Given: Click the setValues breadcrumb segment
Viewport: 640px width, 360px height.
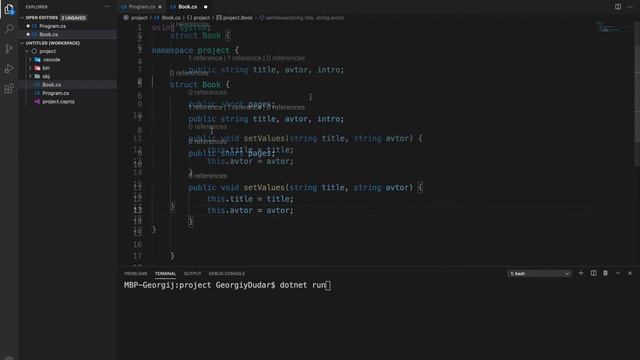Looking at the screenshot, I should pos(304,18).
